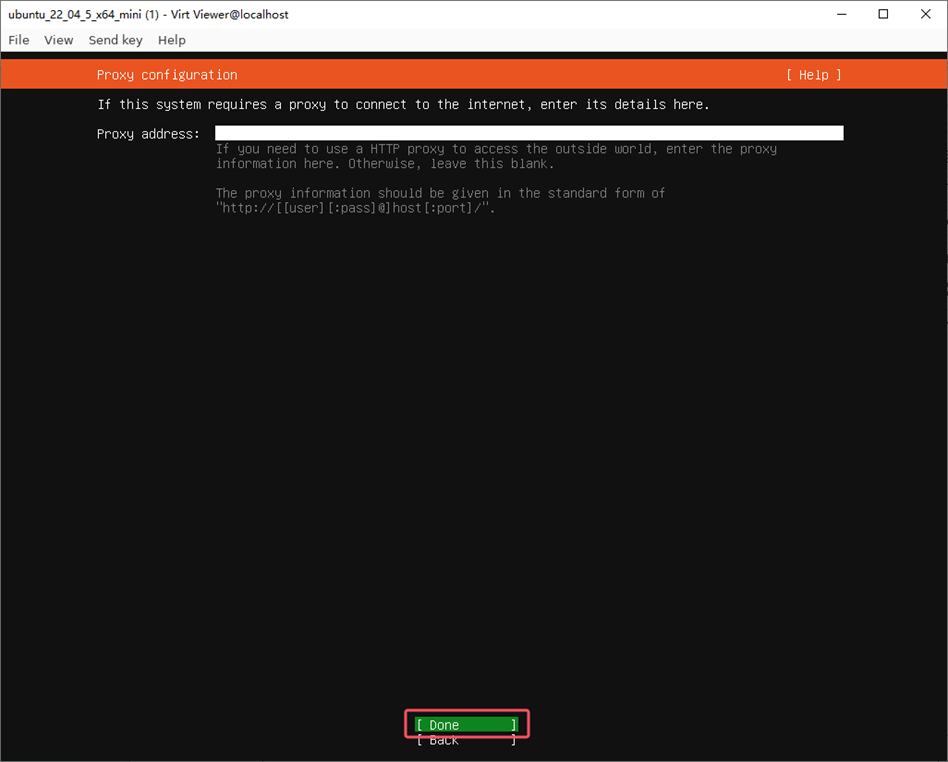
Task: Click the window title 'ubuntu_22_04_5_x64_mini (1)'
Action: [x=83, y=15]
